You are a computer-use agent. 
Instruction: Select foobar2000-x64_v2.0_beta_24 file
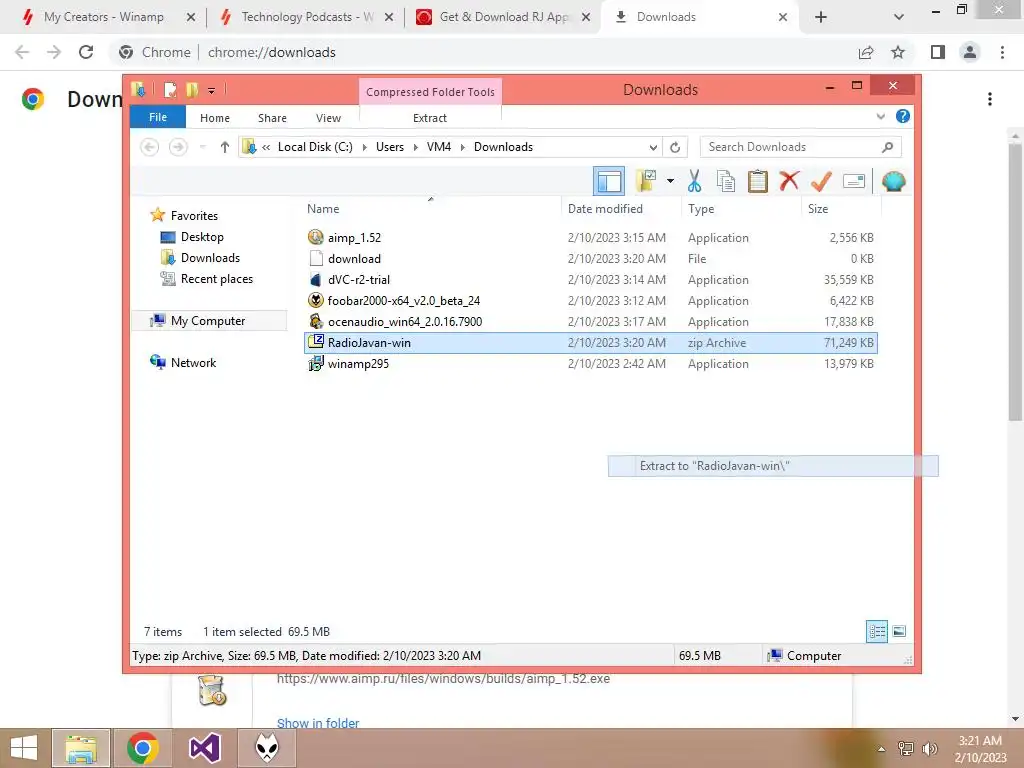591,300
